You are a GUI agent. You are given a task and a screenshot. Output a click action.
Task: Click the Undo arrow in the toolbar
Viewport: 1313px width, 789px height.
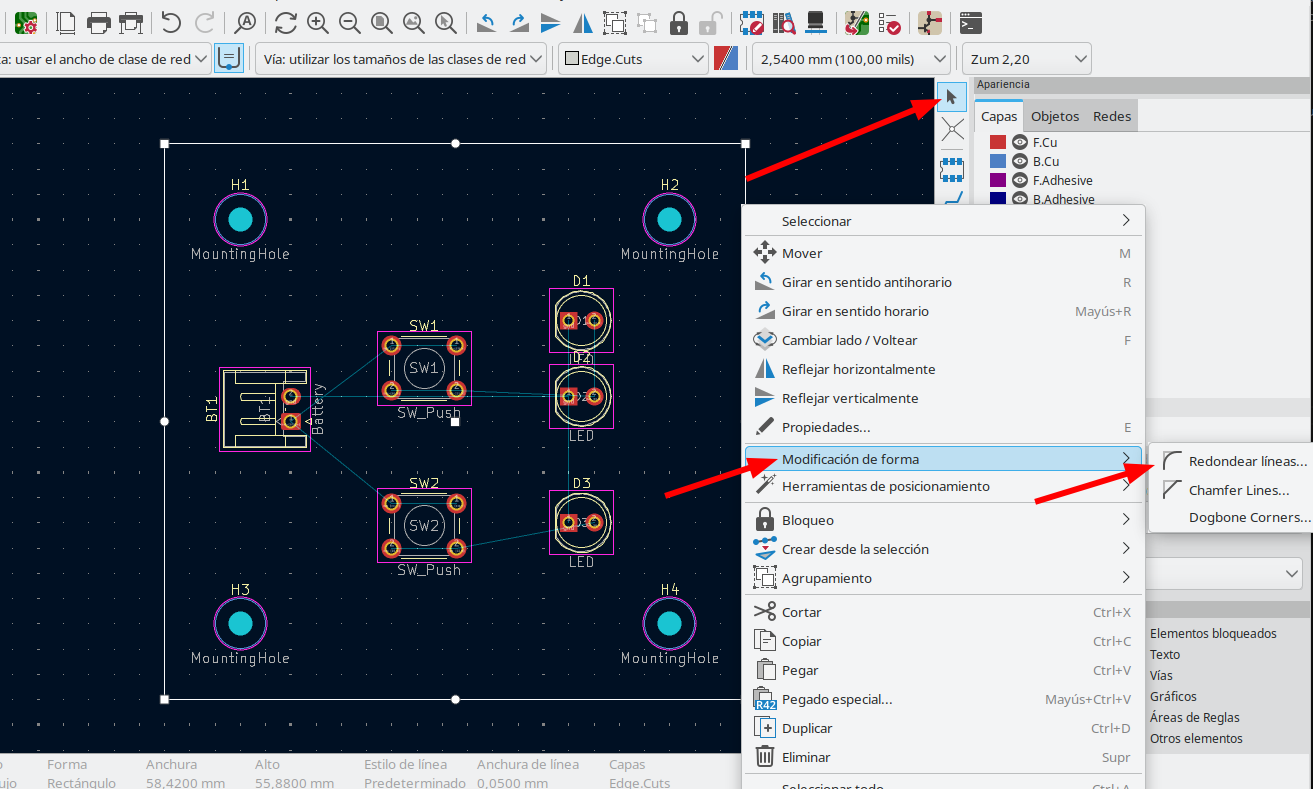(171, 22)
